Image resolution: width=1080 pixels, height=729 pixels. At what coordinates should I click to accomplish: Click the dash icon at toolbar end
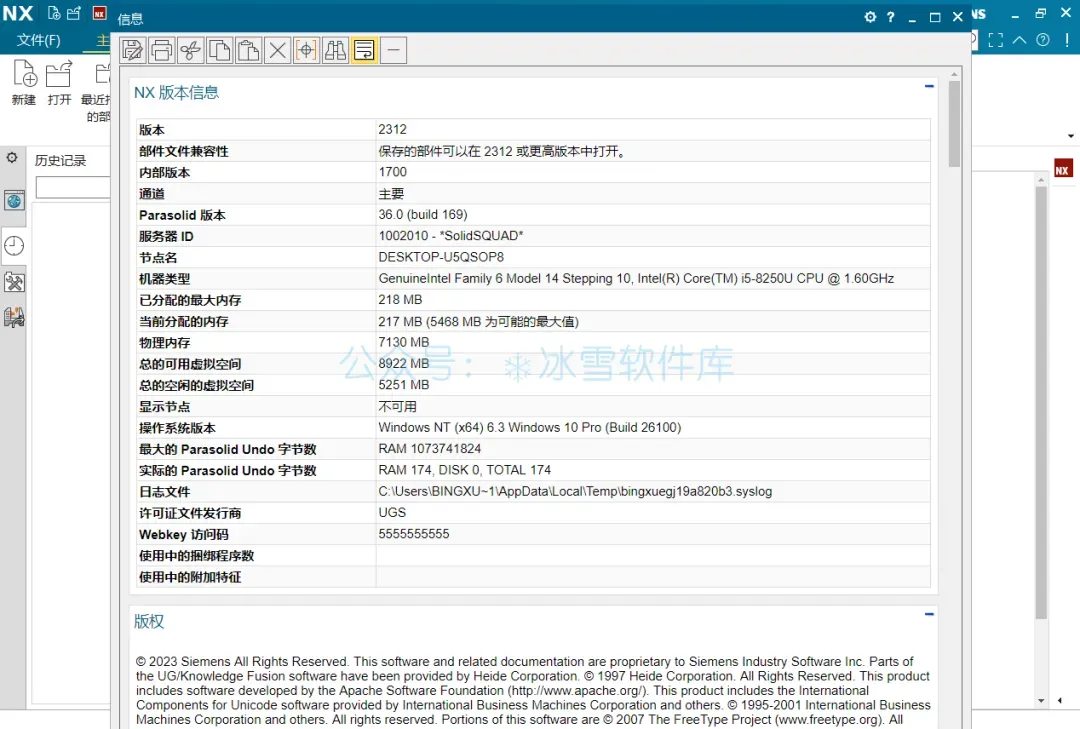[x=393, y=50]
